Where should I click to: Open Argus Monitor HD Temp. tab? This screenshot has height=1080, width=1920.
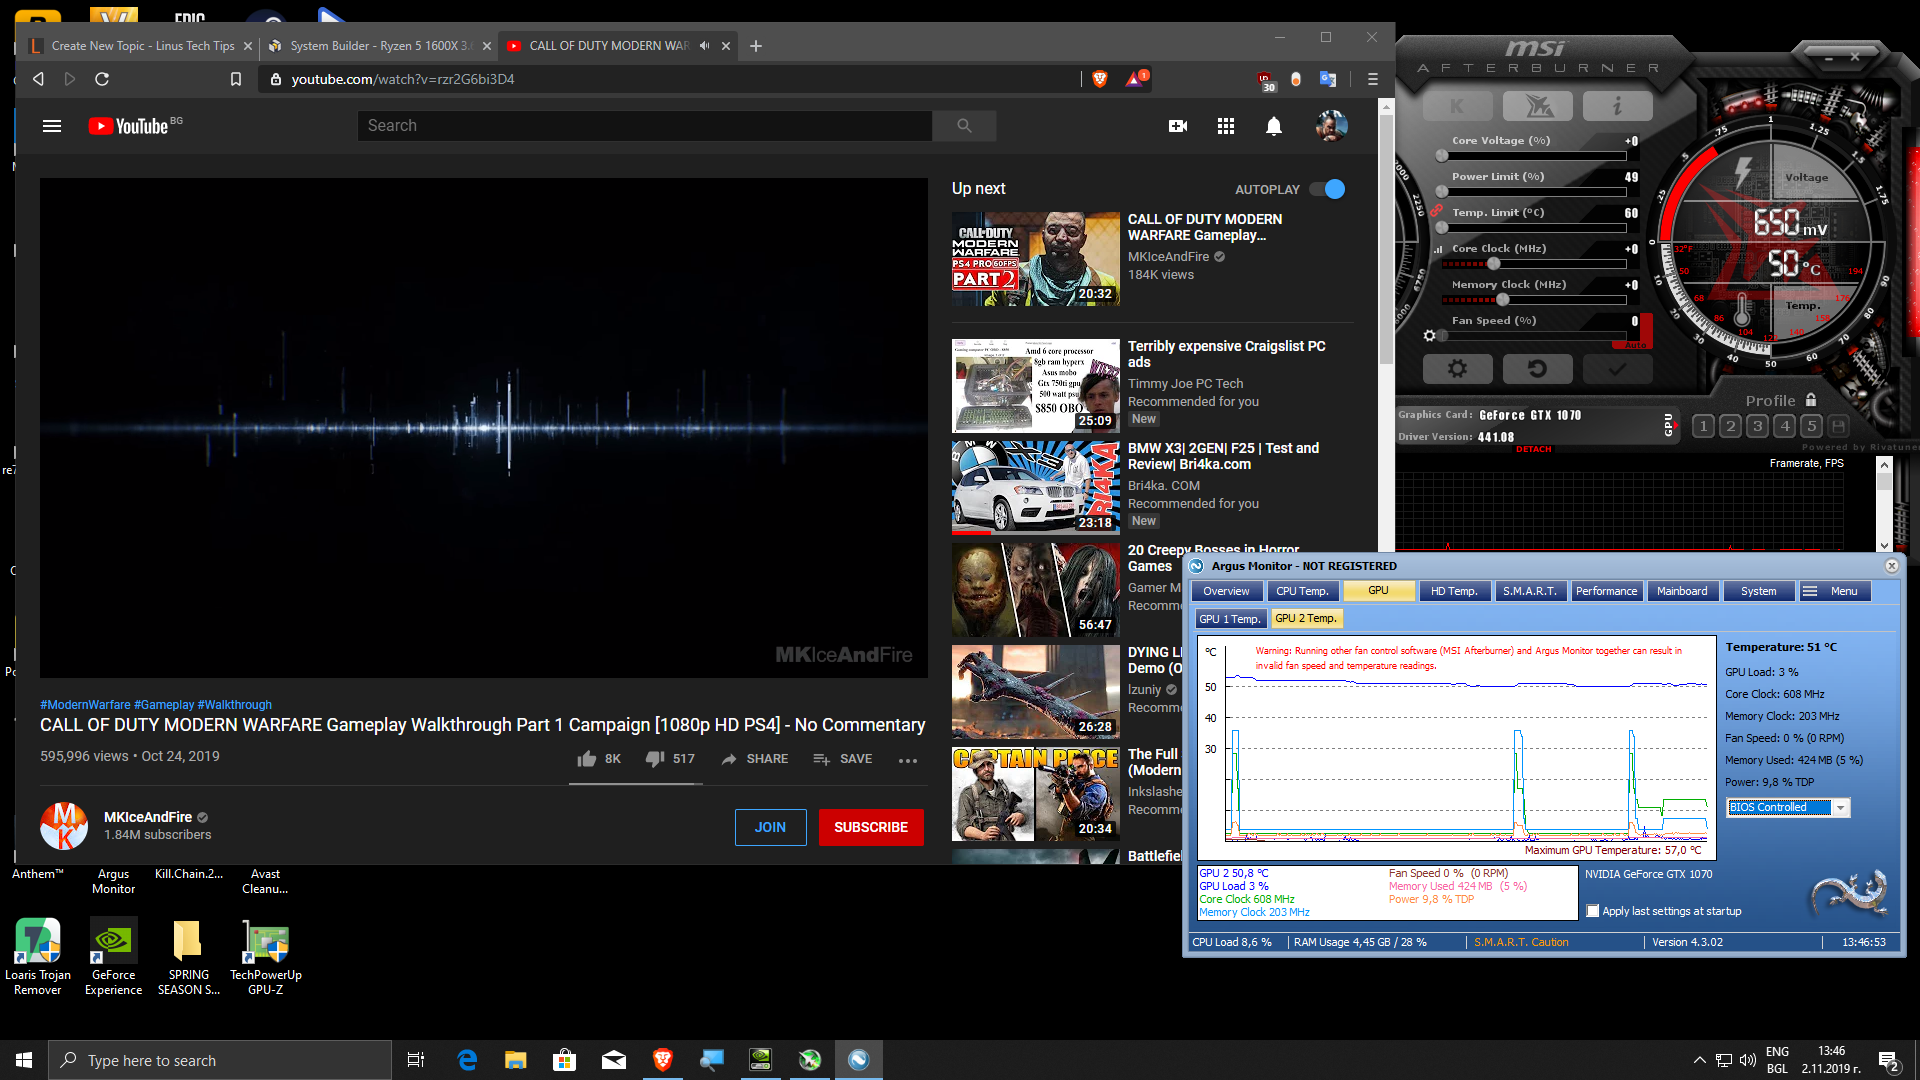1453,591
